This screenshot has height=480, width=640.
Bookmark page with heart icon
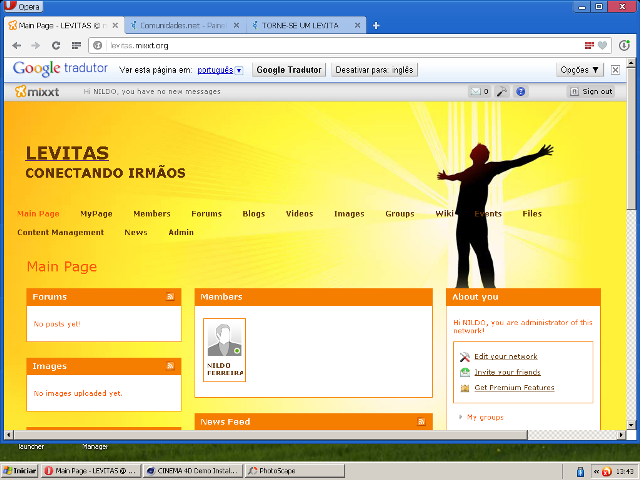click(602, 45)
